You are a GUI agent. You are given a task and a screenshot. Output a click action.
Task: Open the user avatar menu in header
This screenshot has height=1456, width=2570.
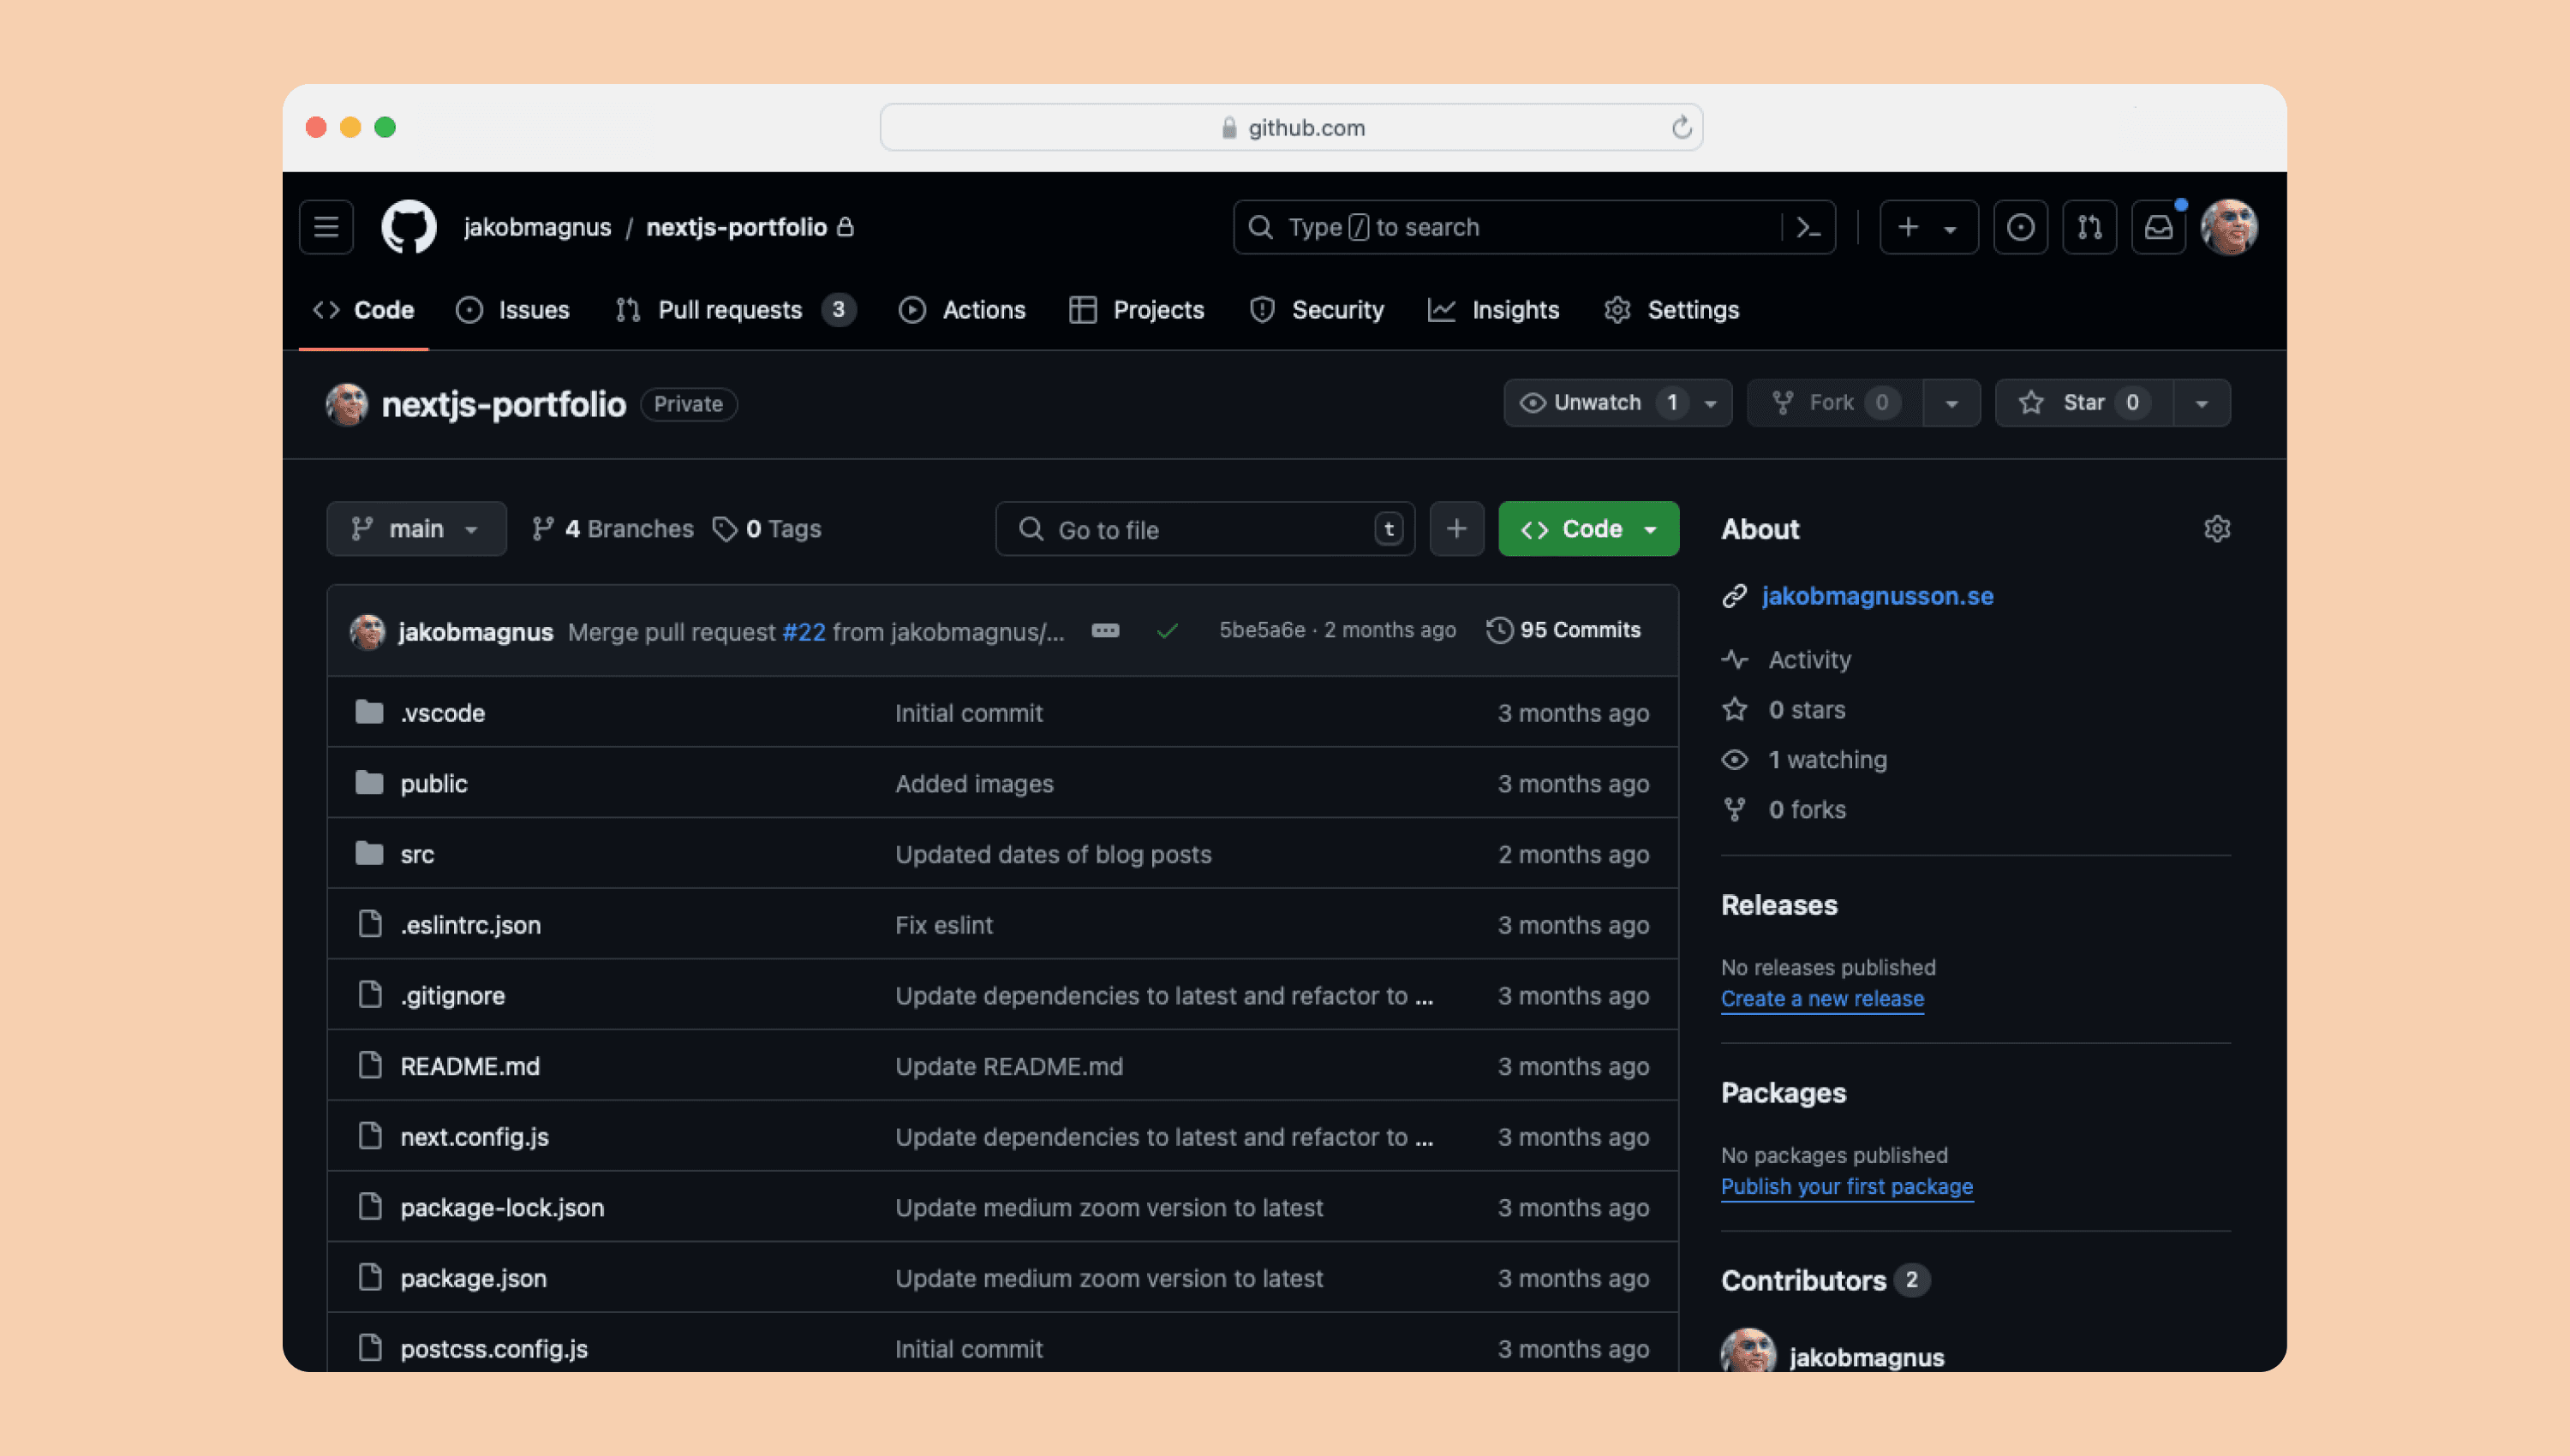point(2229,227)
